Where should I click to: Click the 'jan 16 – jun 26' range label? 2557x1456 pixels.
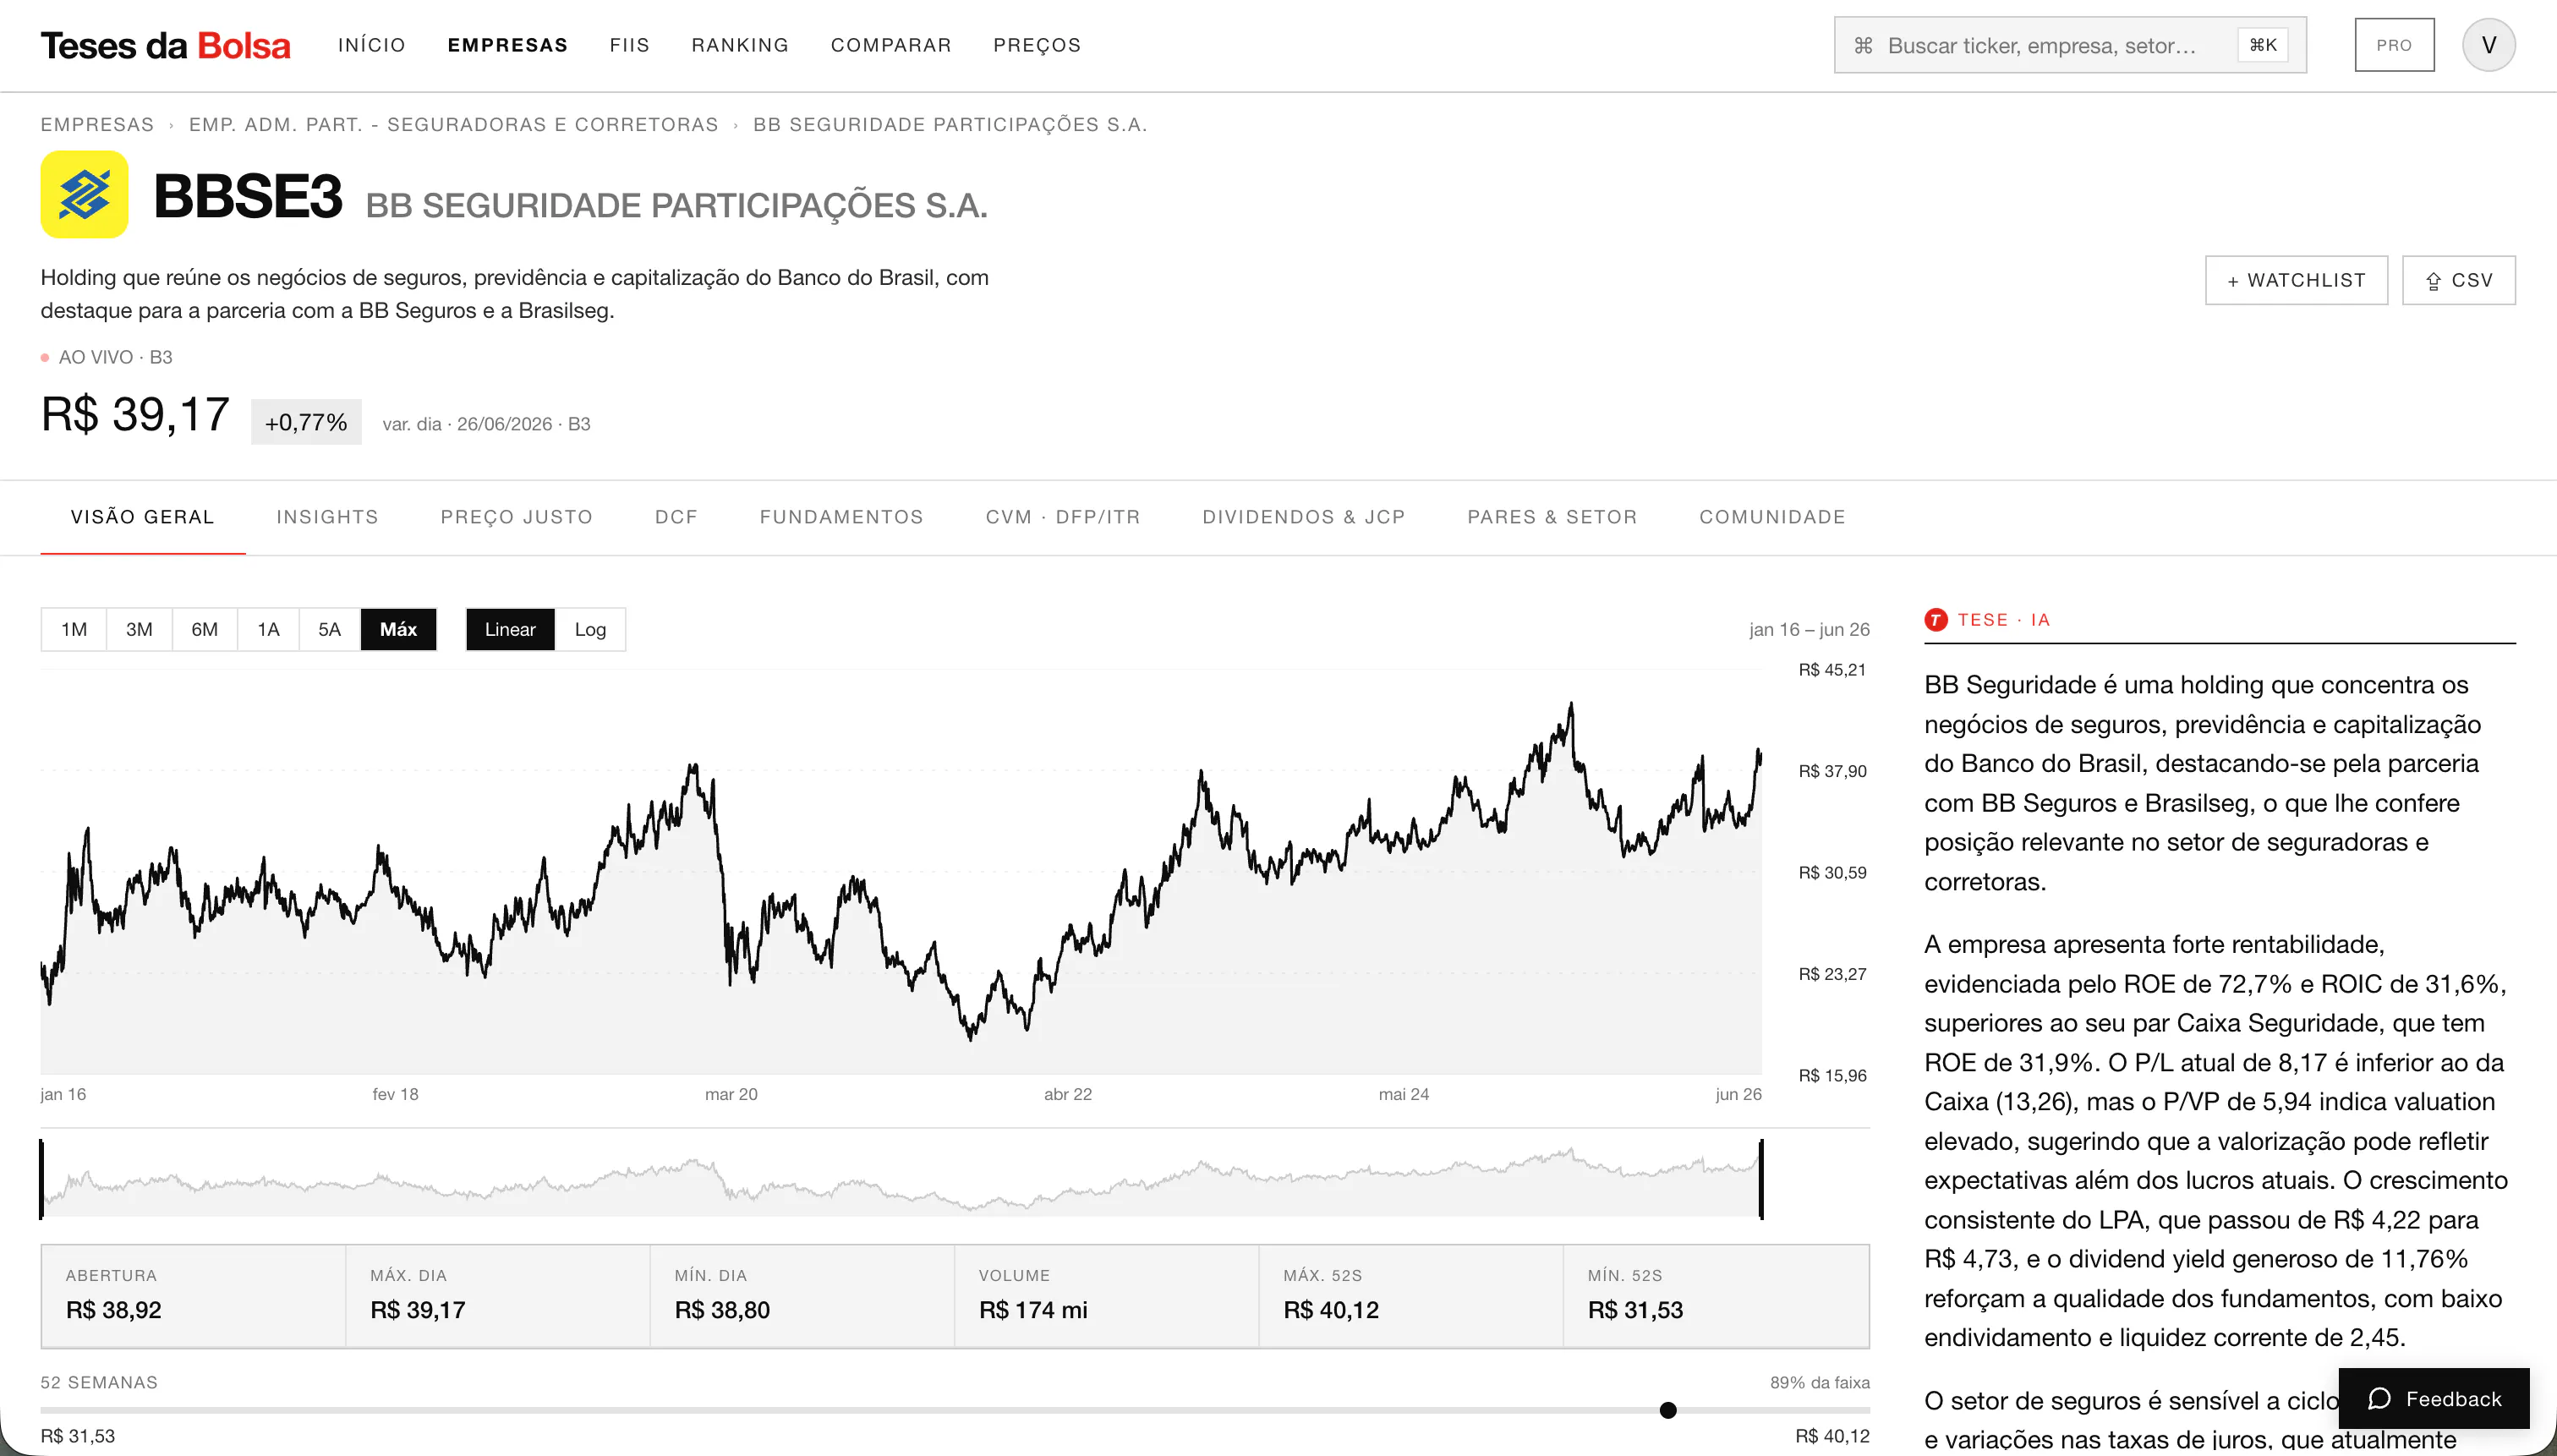pos(1809,629)
